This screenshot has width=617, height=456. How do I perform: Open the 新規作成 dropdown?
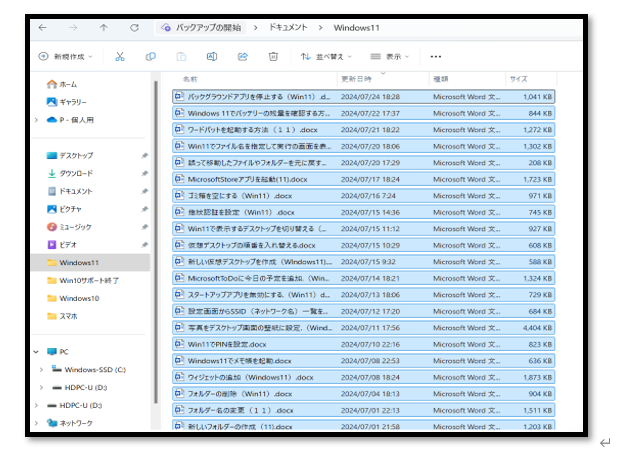click(65, 57)
